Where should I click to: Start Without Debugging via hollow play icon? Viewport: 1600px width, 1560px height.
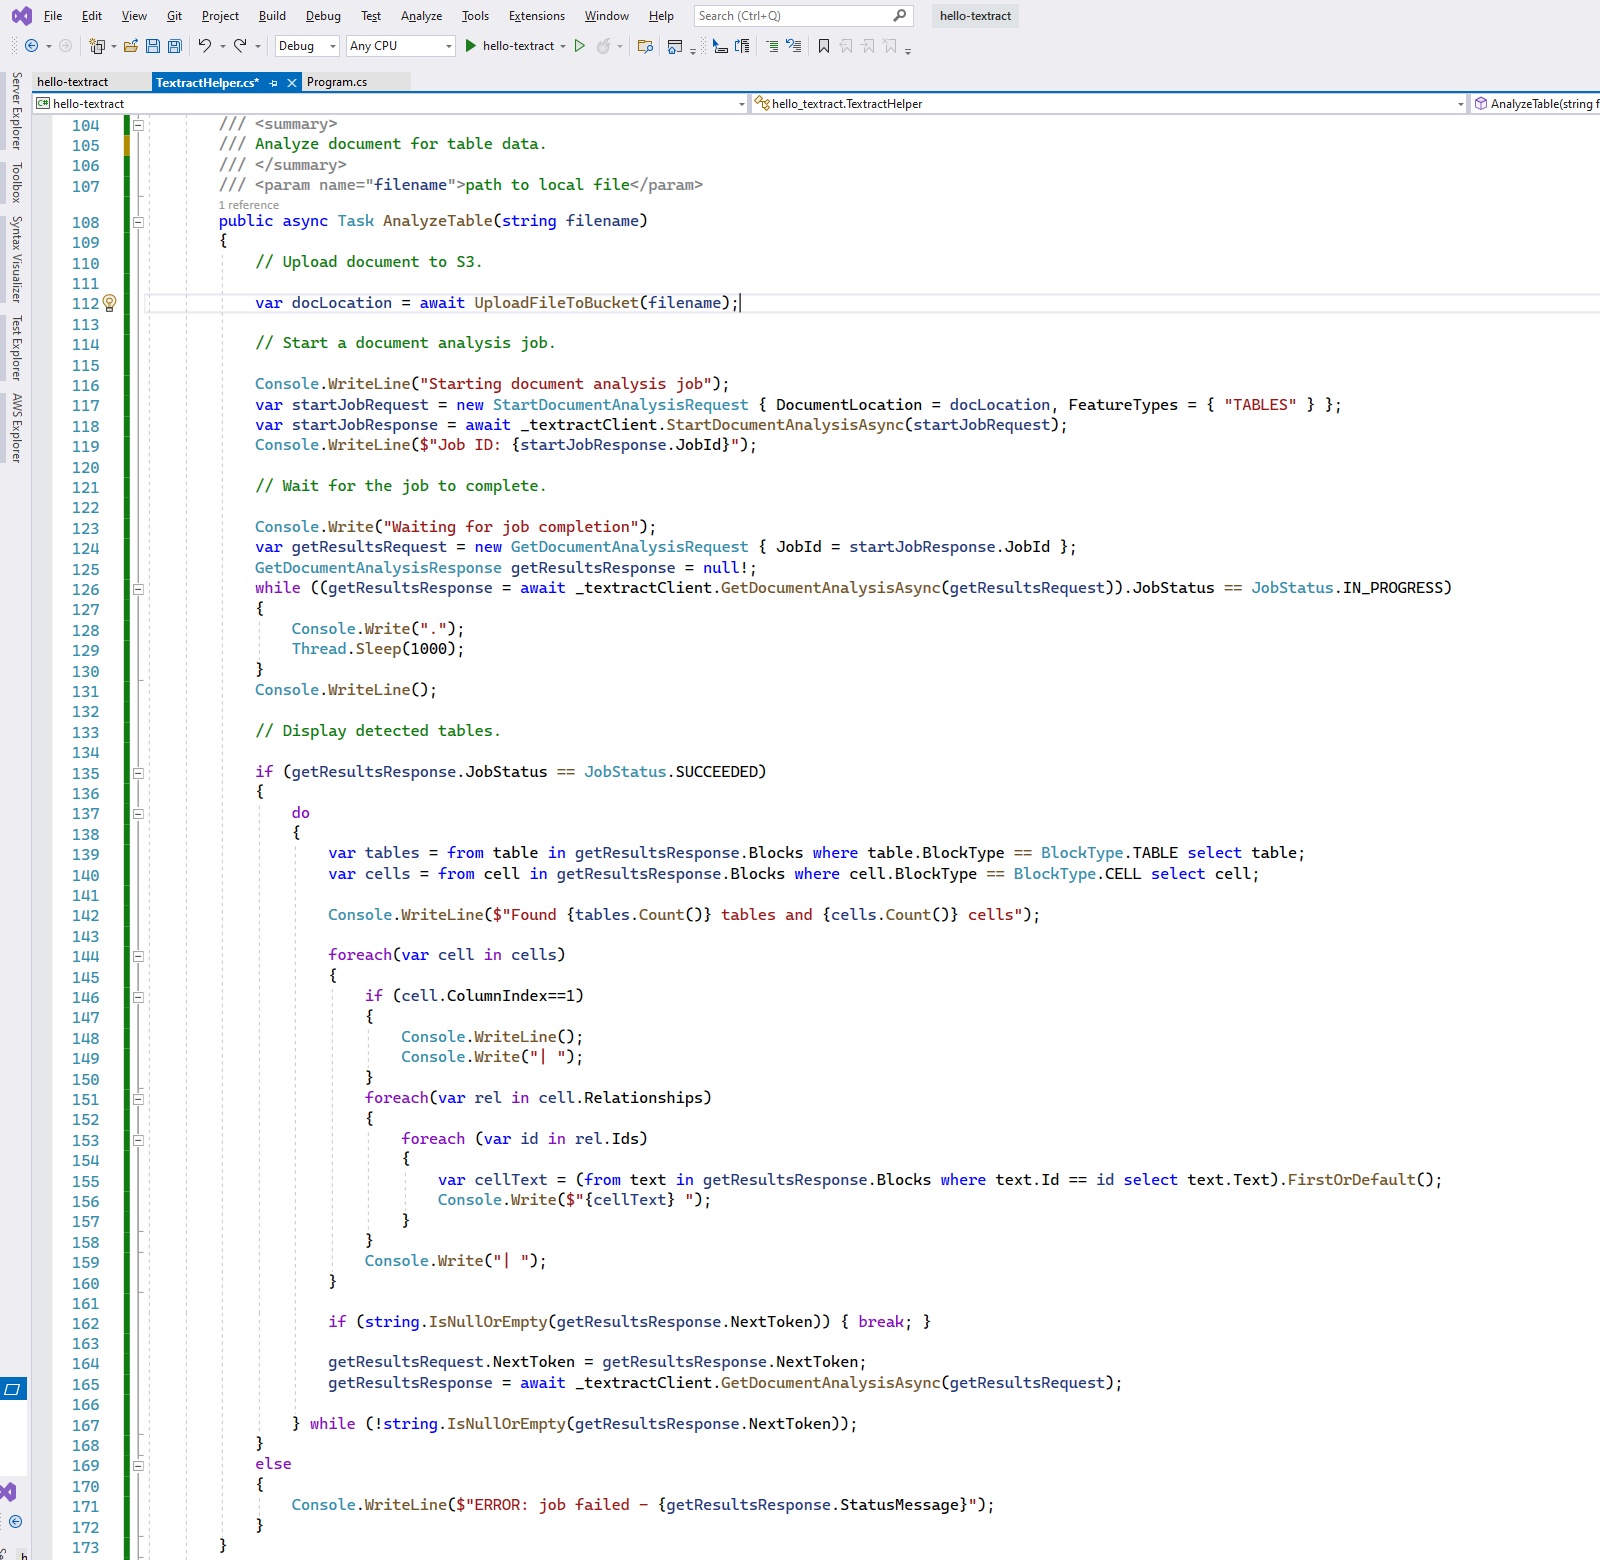pyautogui.click(x=580, y=46)
